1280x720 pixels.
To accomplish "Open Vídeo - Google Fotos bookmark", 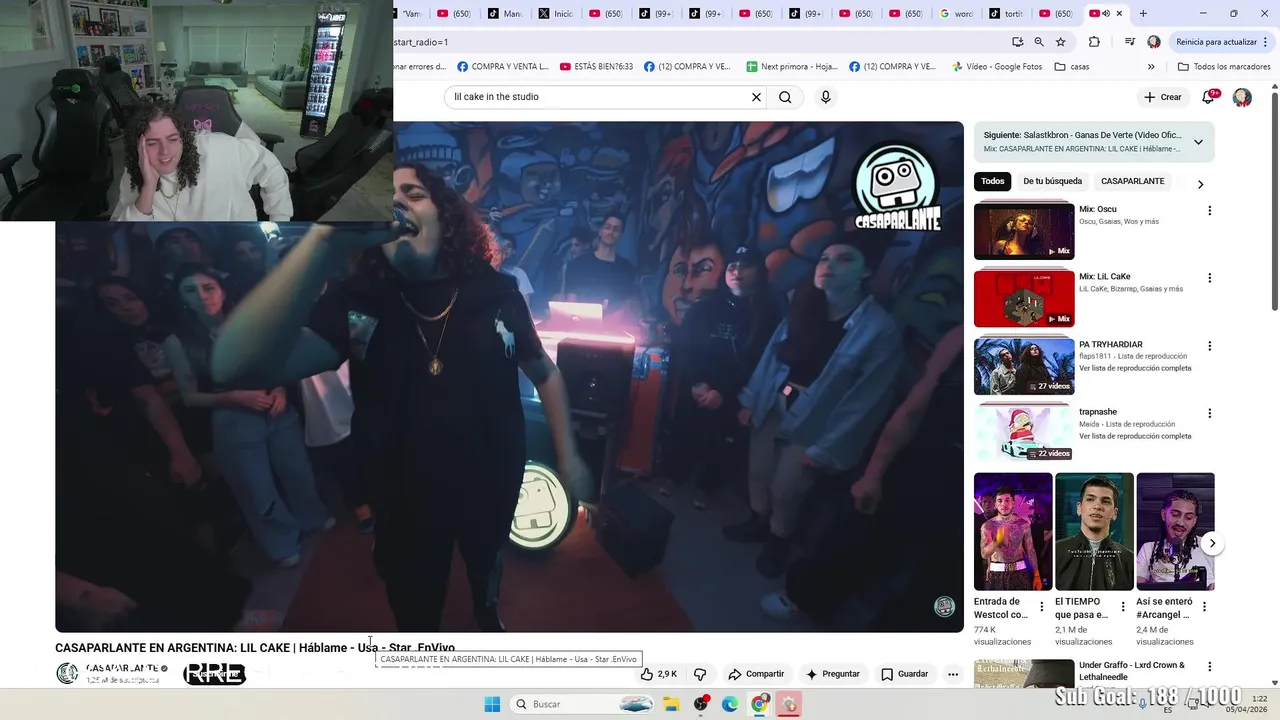I will (x=997, y=67).
